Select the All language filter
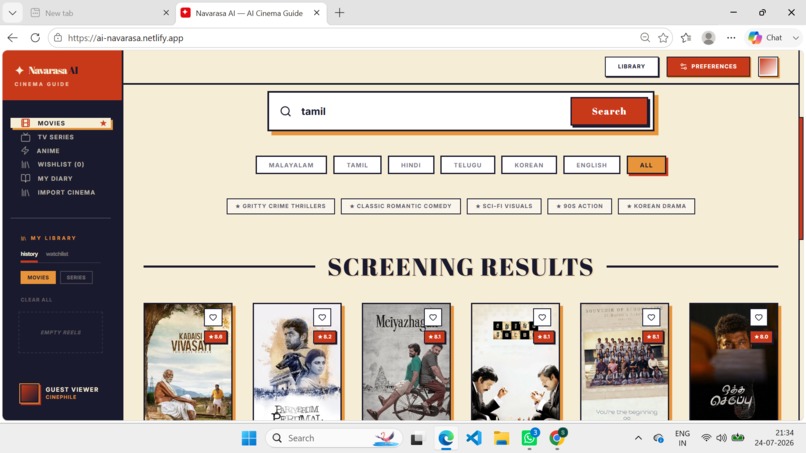 point(646,165)
